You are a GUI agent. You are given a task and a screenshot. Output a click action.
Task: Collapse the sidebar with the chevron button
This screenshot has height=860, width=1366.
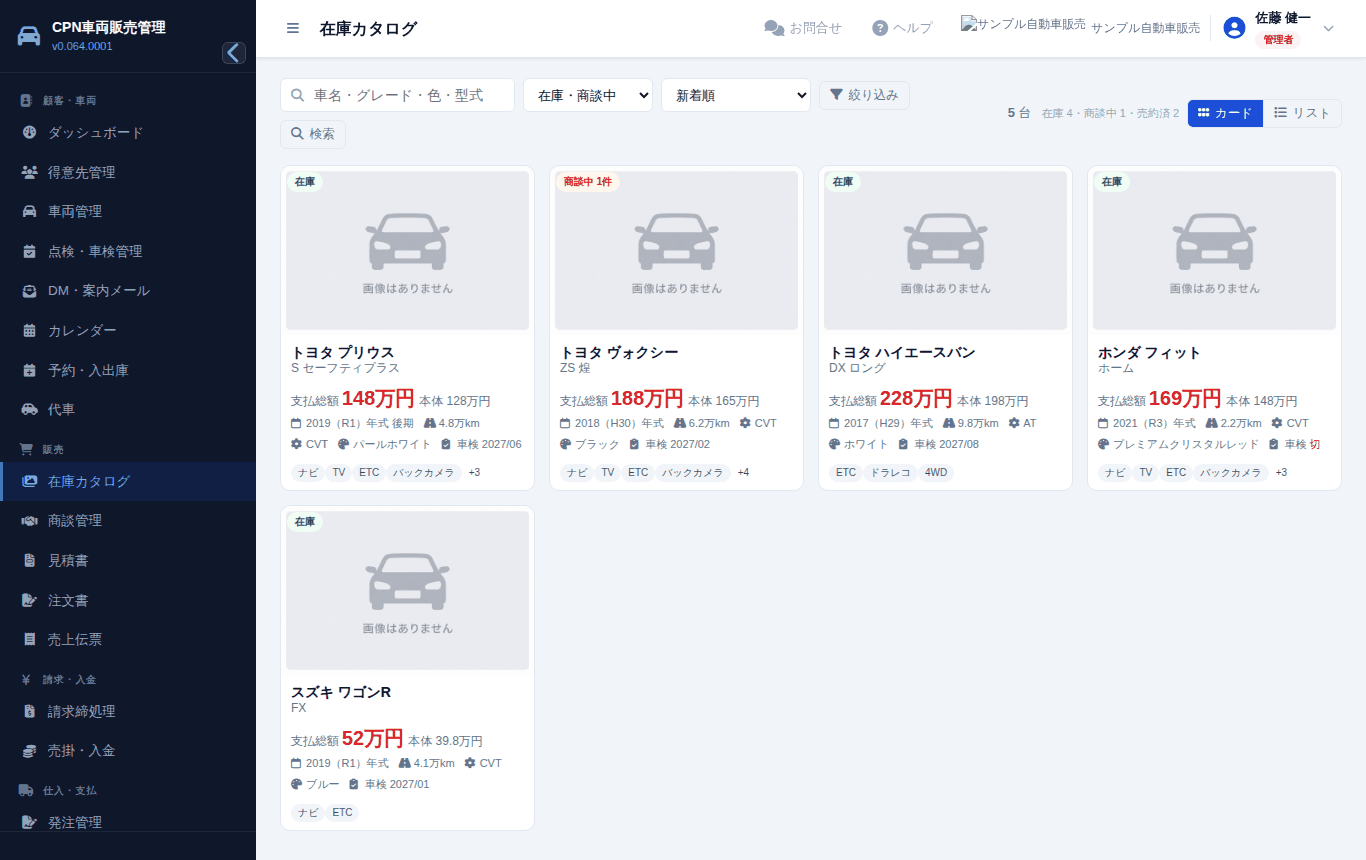[x=234, y=53]
